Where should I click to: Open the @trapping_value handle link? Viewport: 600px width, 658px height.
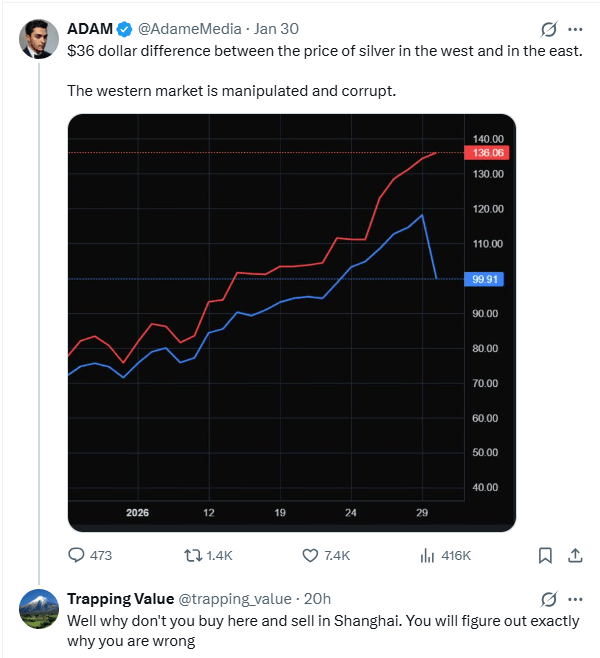(x=227, y=599)
